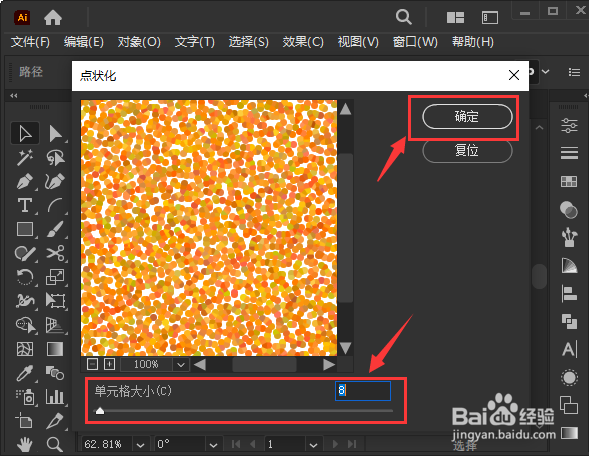Open the 效果(C) menu
This screenshot has height=456, width=589.
(303, 42)
